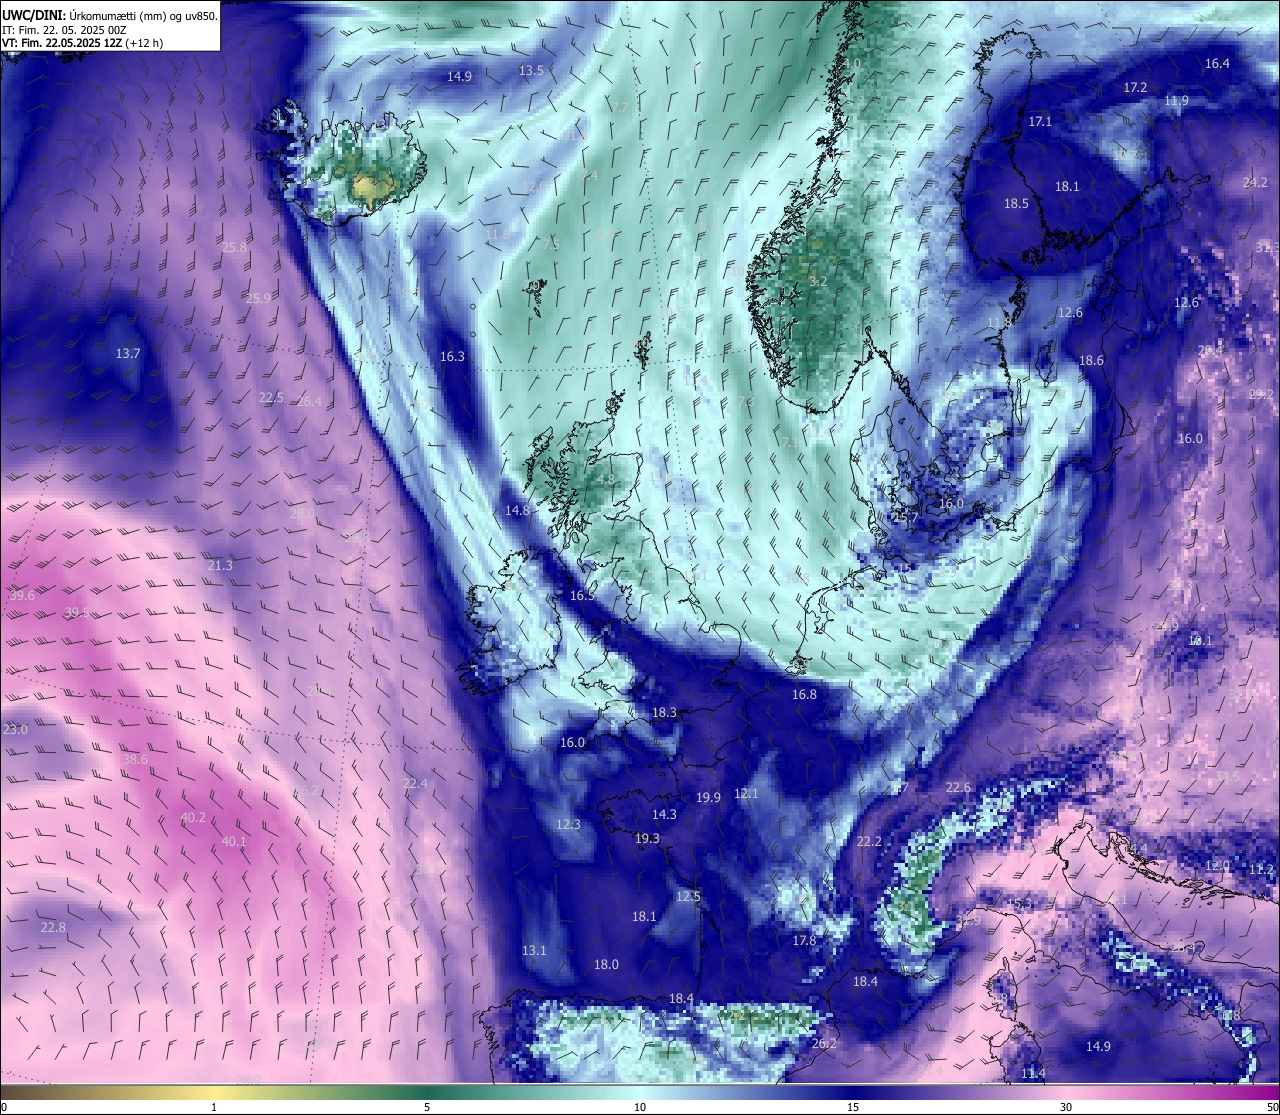
Task: Select the colour scale label 10
Action: pos(640,1107)
